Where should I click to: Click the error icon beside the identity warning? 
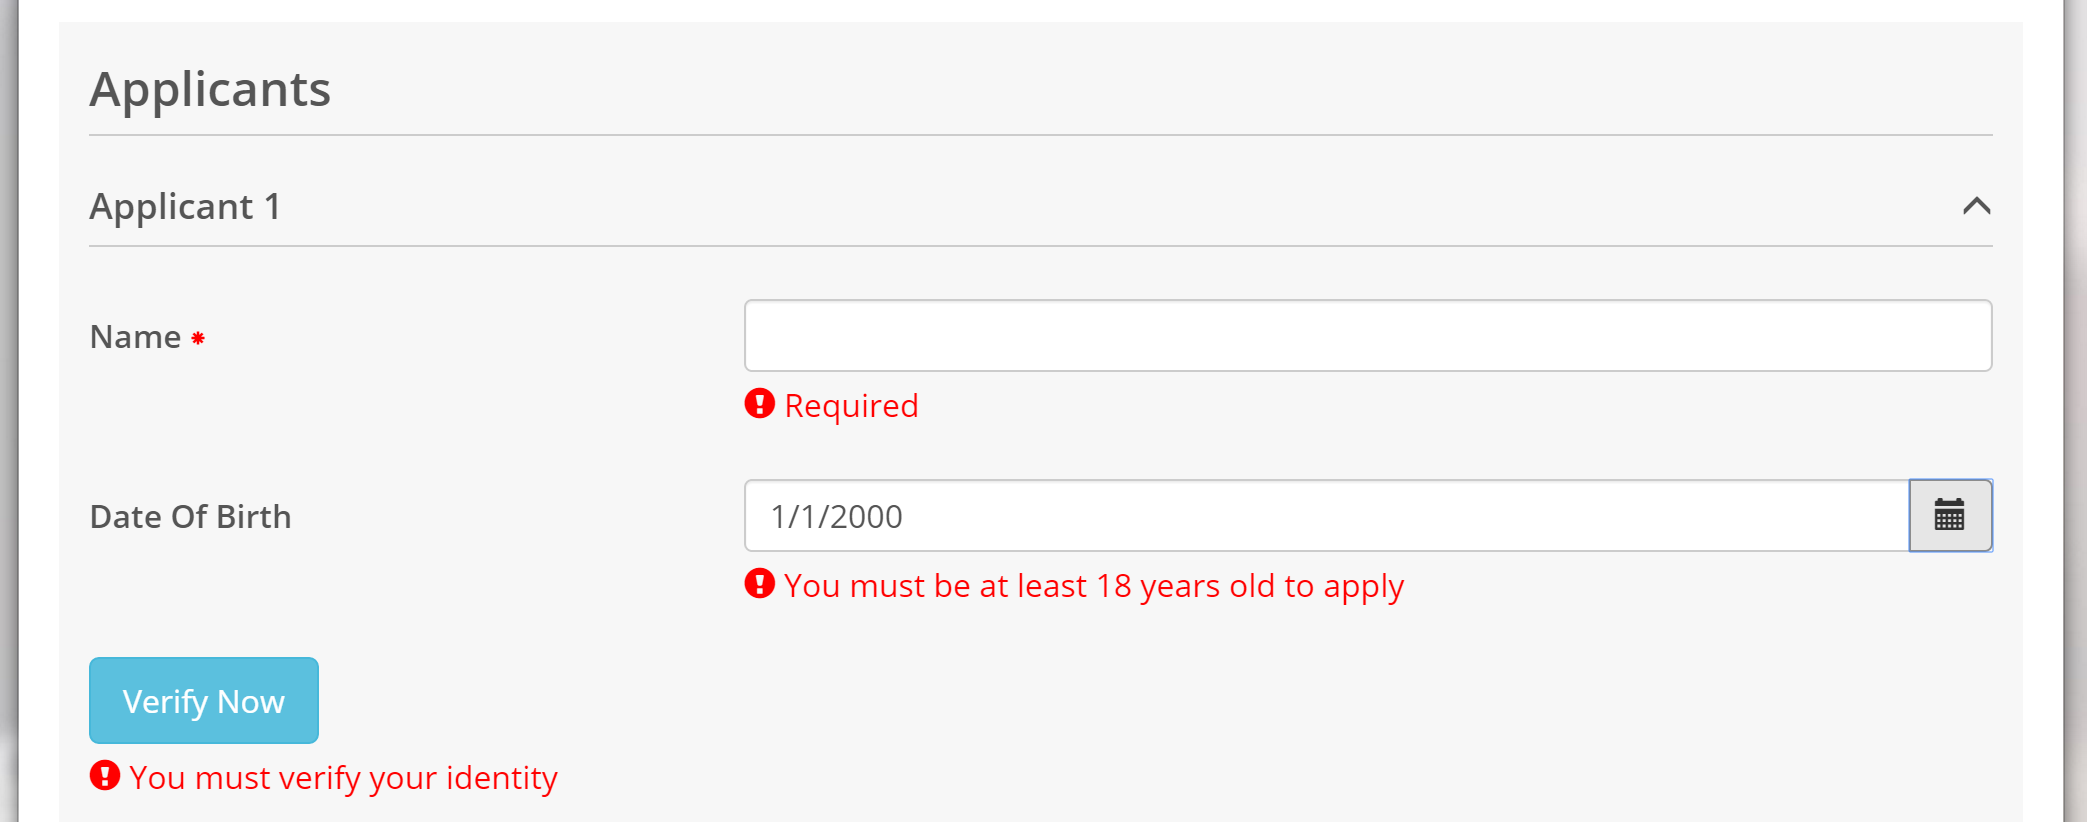pyautogui.click(x=105, y=776)
